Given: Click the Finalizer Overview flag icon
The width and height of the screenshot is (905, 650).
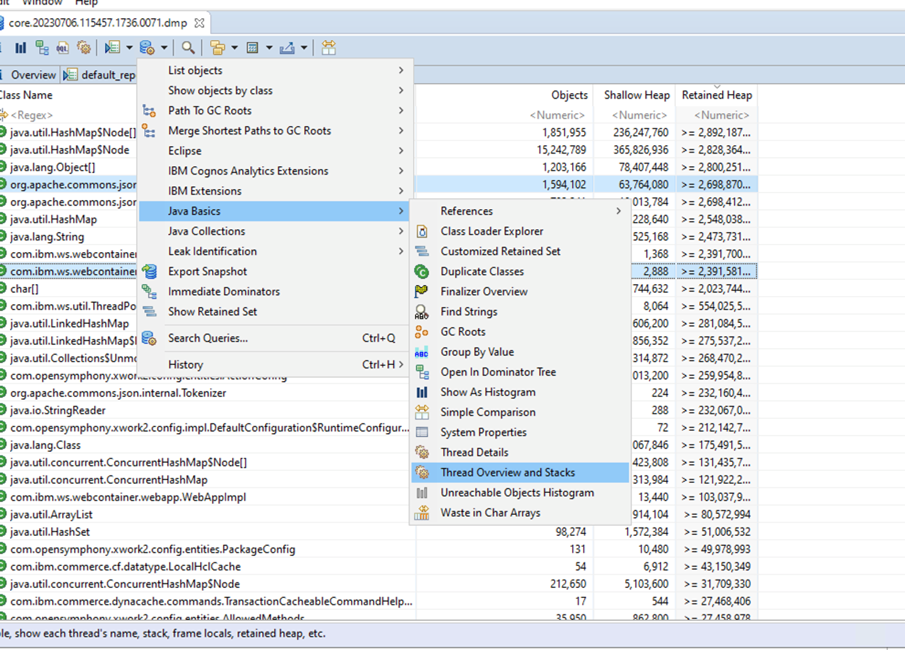Looking at the screenshot, I should (422, 292).
